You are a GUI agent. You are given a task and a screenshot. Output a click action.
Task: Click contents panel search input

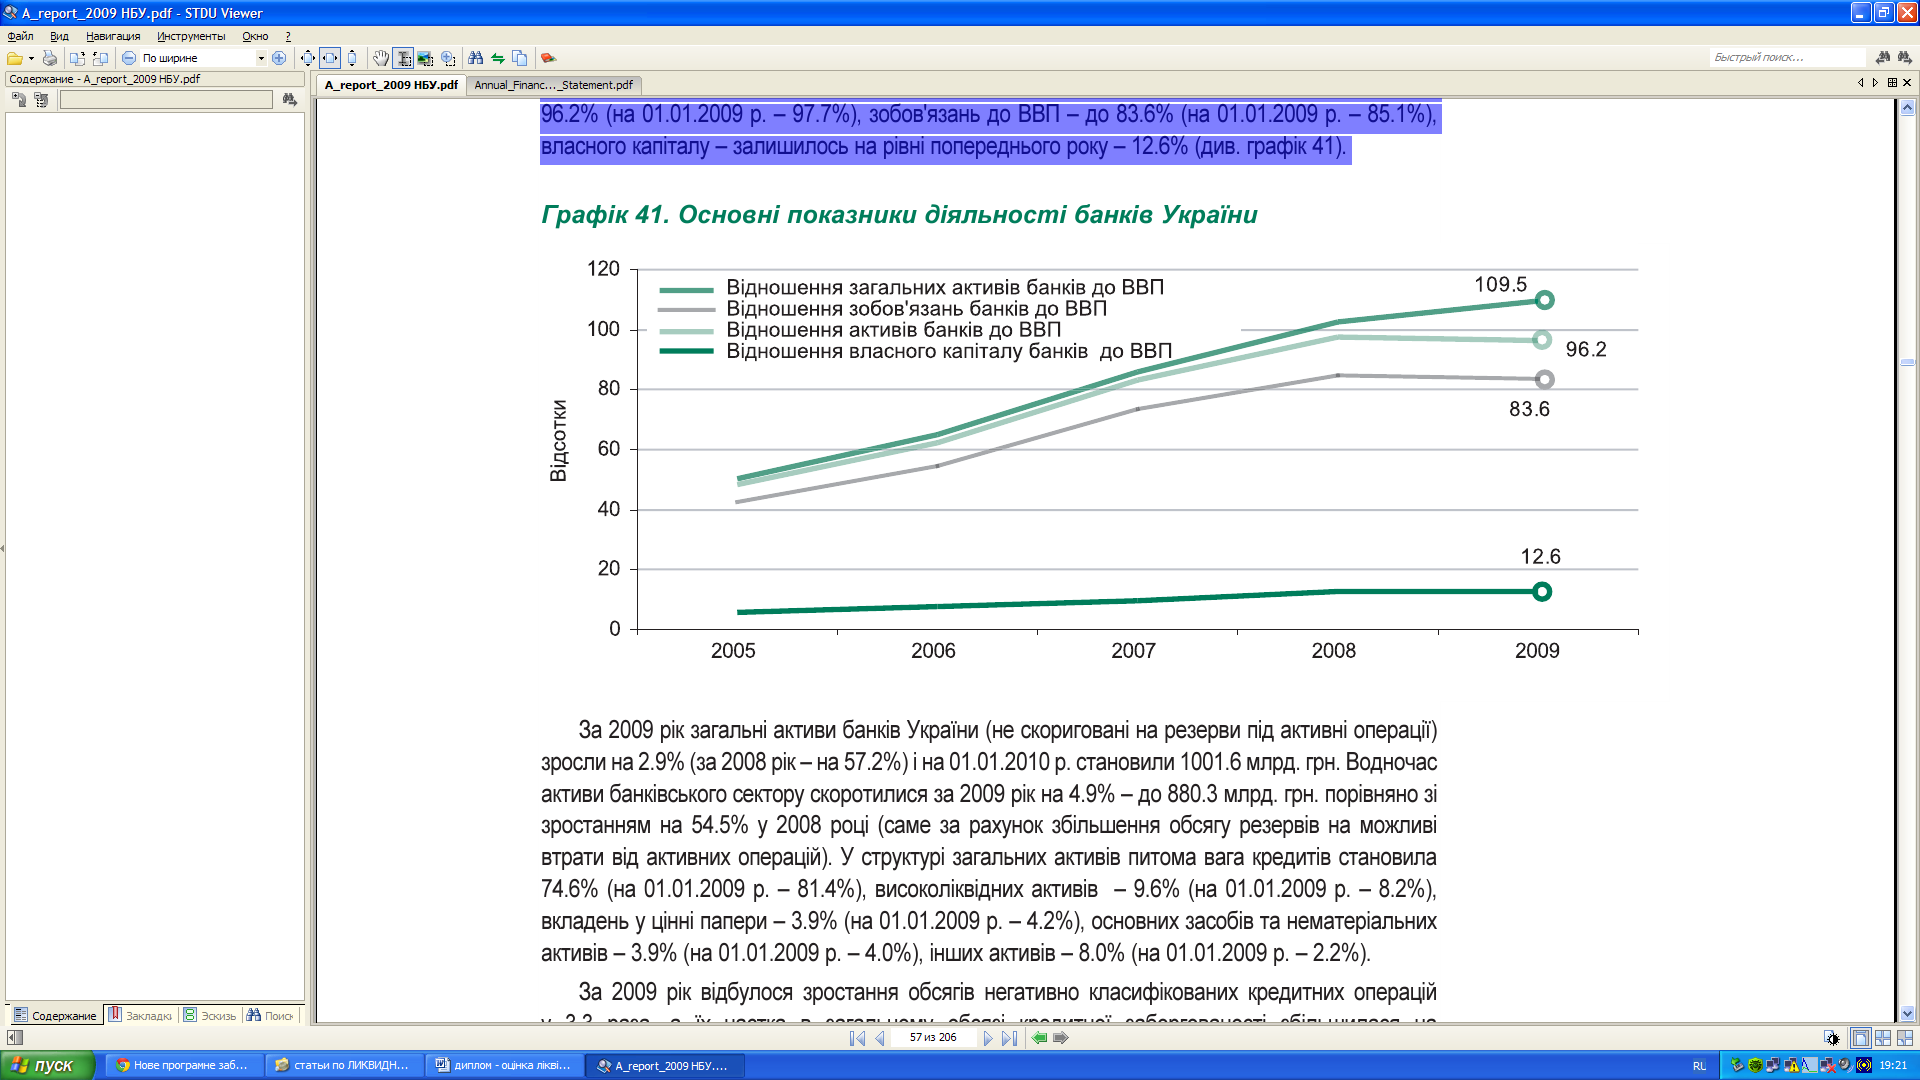(x=166, y=99)
